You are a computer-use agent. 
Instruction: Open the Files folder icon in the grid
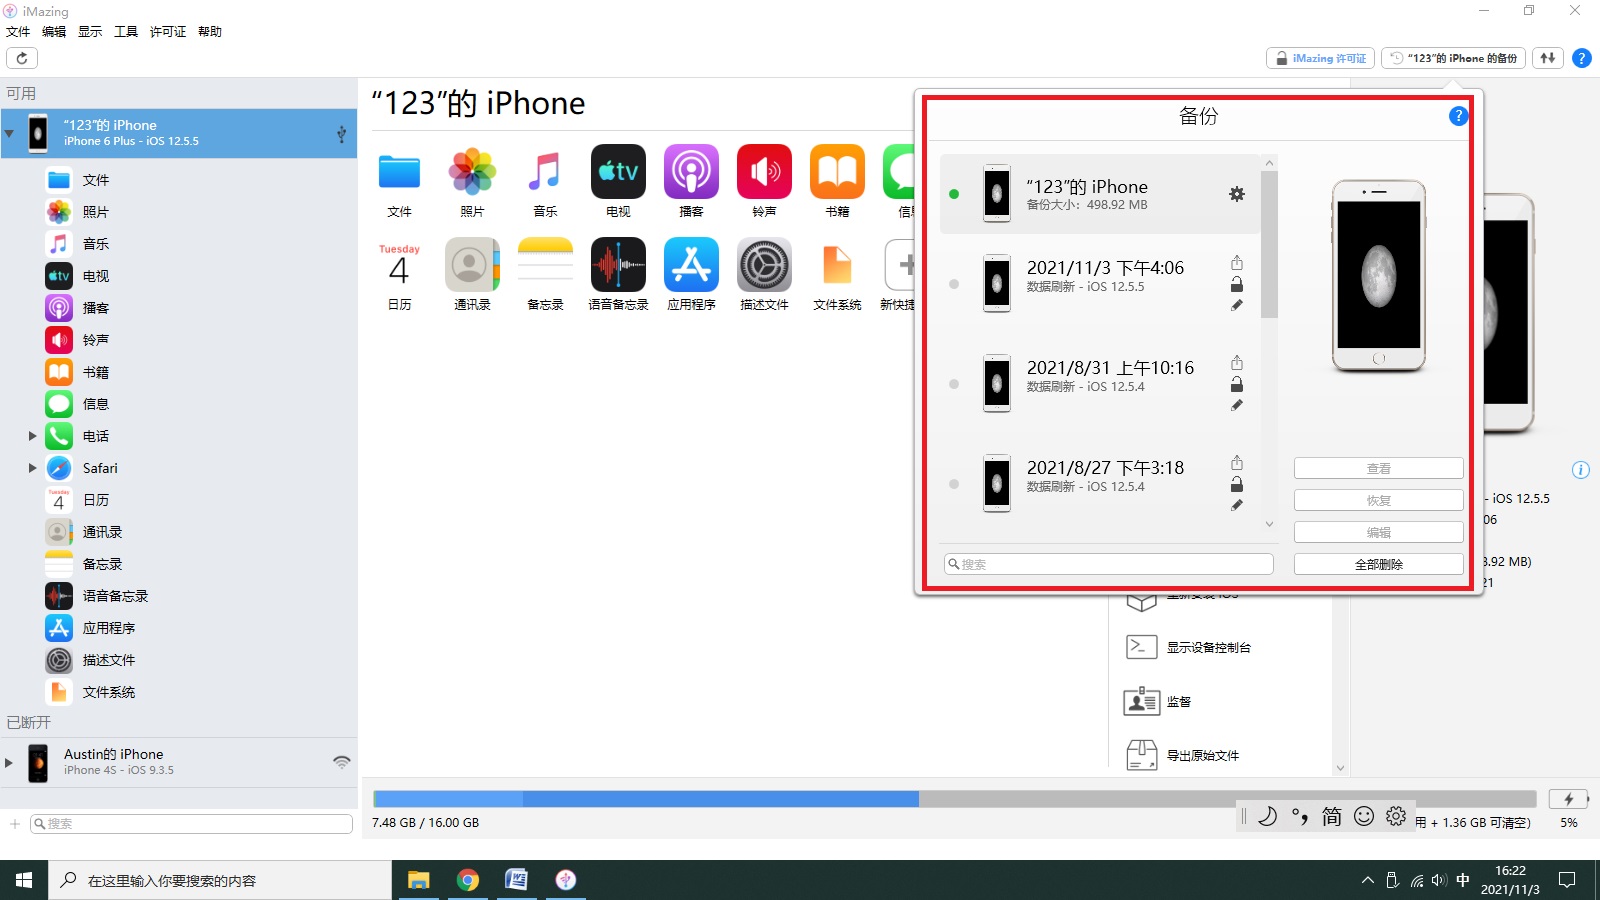(x=399, y=172)
